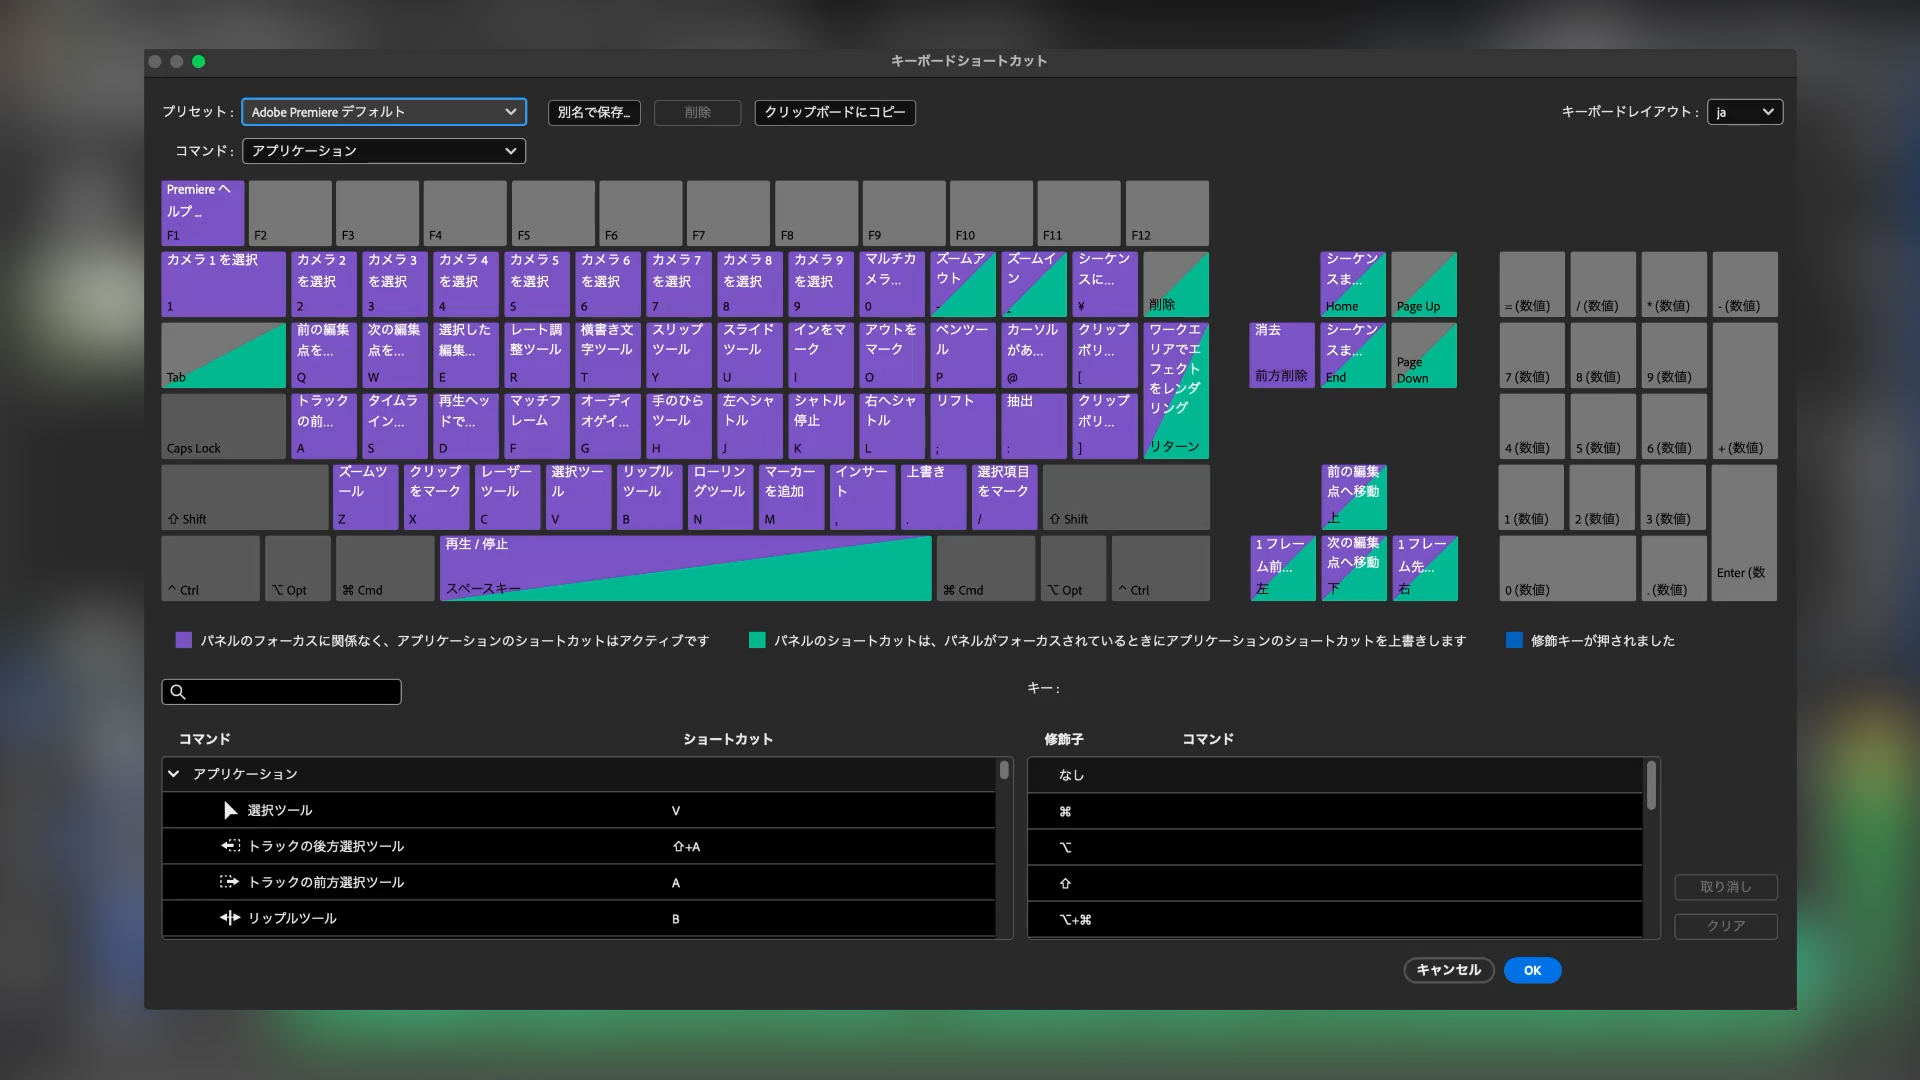Click the blue modifier key legend swatch

[1514, 641]
